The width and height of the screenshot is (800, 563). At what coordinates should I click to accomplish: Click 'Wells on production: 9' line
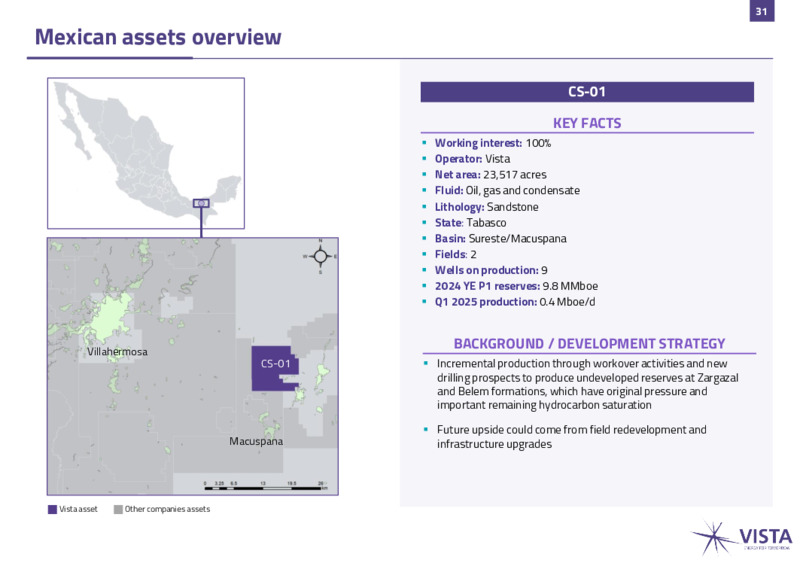click(491, 270)
